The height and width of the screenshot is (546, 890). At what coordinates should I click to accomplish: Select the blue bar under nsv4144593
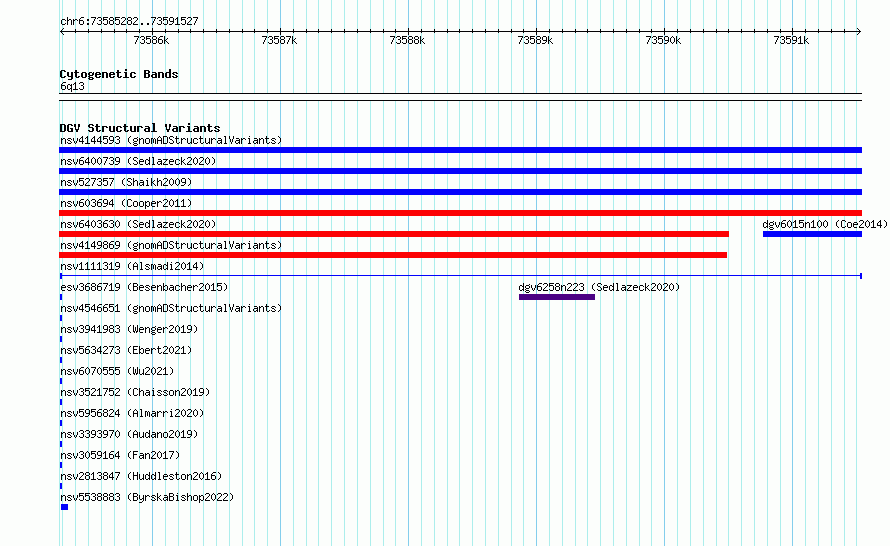click(x=460, y=150)
